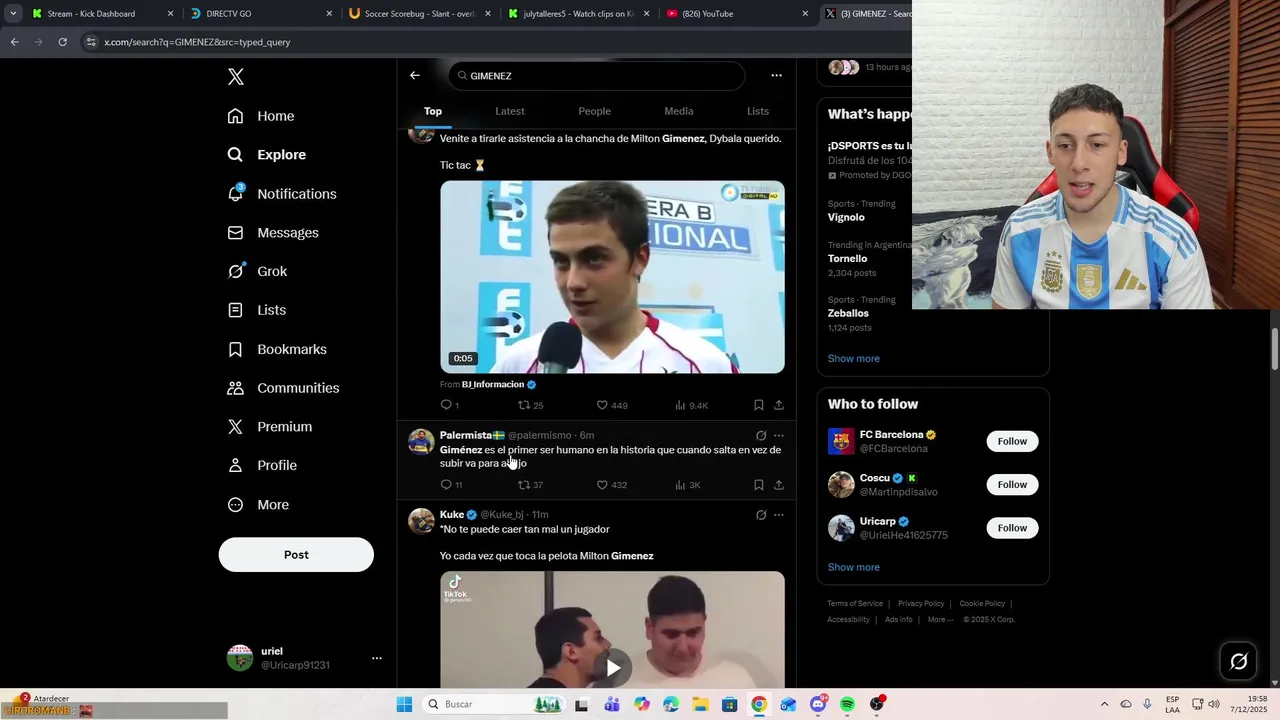Open File Explorer from taskbar
The image size is (1280, 720).
pyautogui.click(x=700, y=704)
